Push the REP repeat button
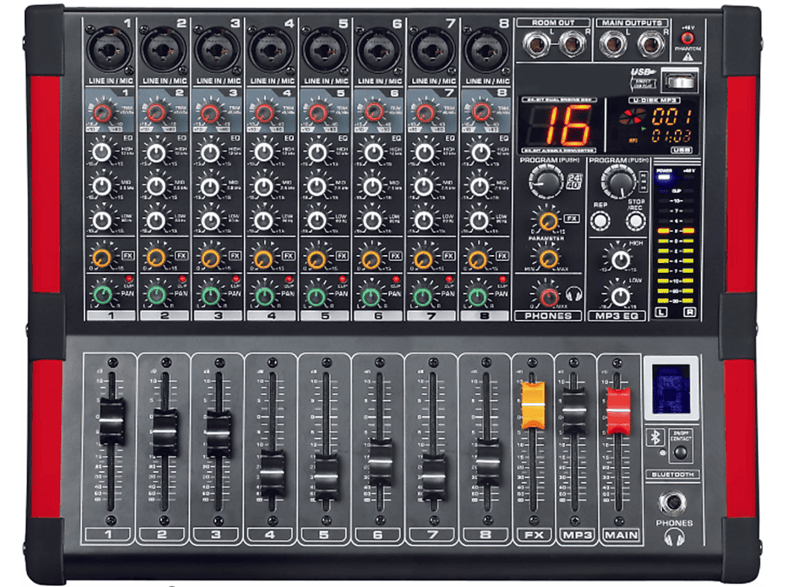 click(600, 221)
